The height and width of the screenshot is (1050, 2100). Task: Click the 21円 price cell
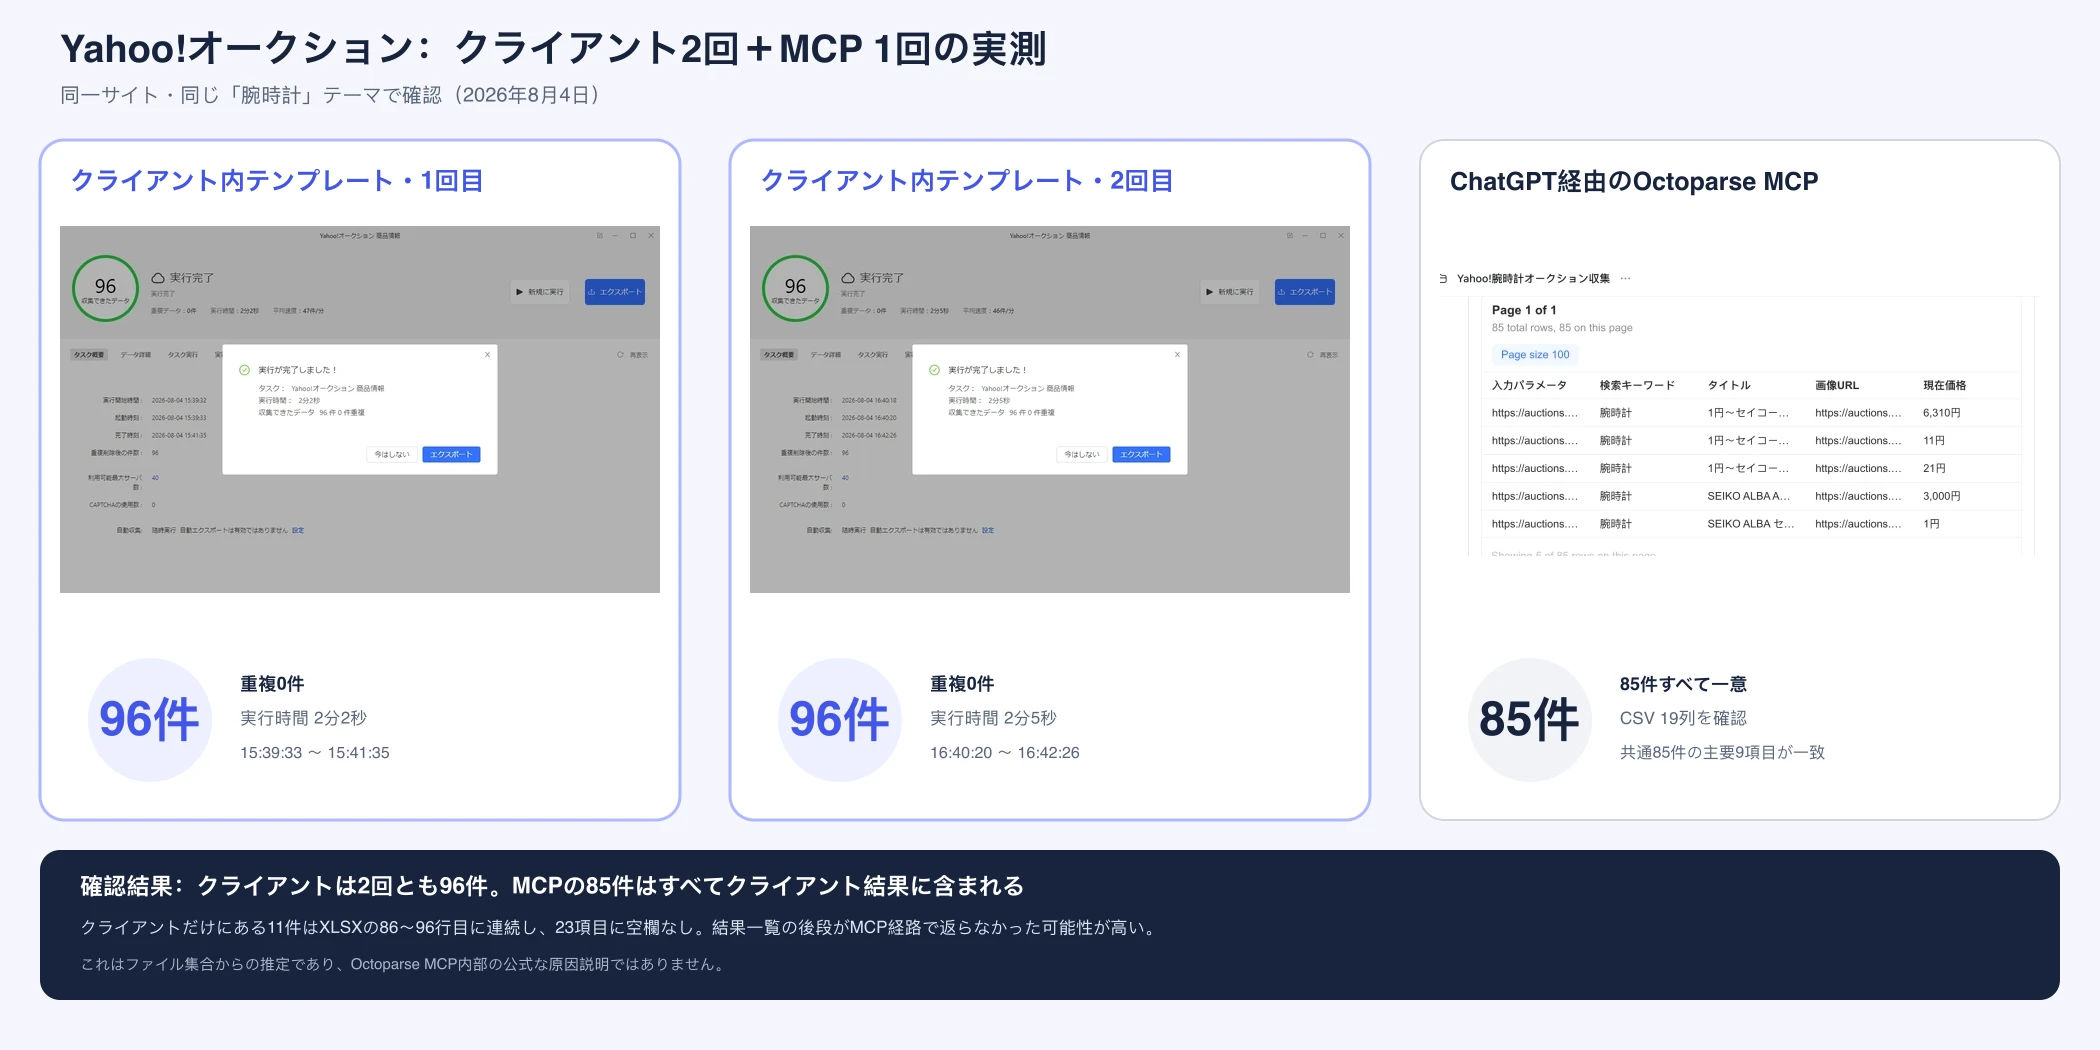point(1933,469)
